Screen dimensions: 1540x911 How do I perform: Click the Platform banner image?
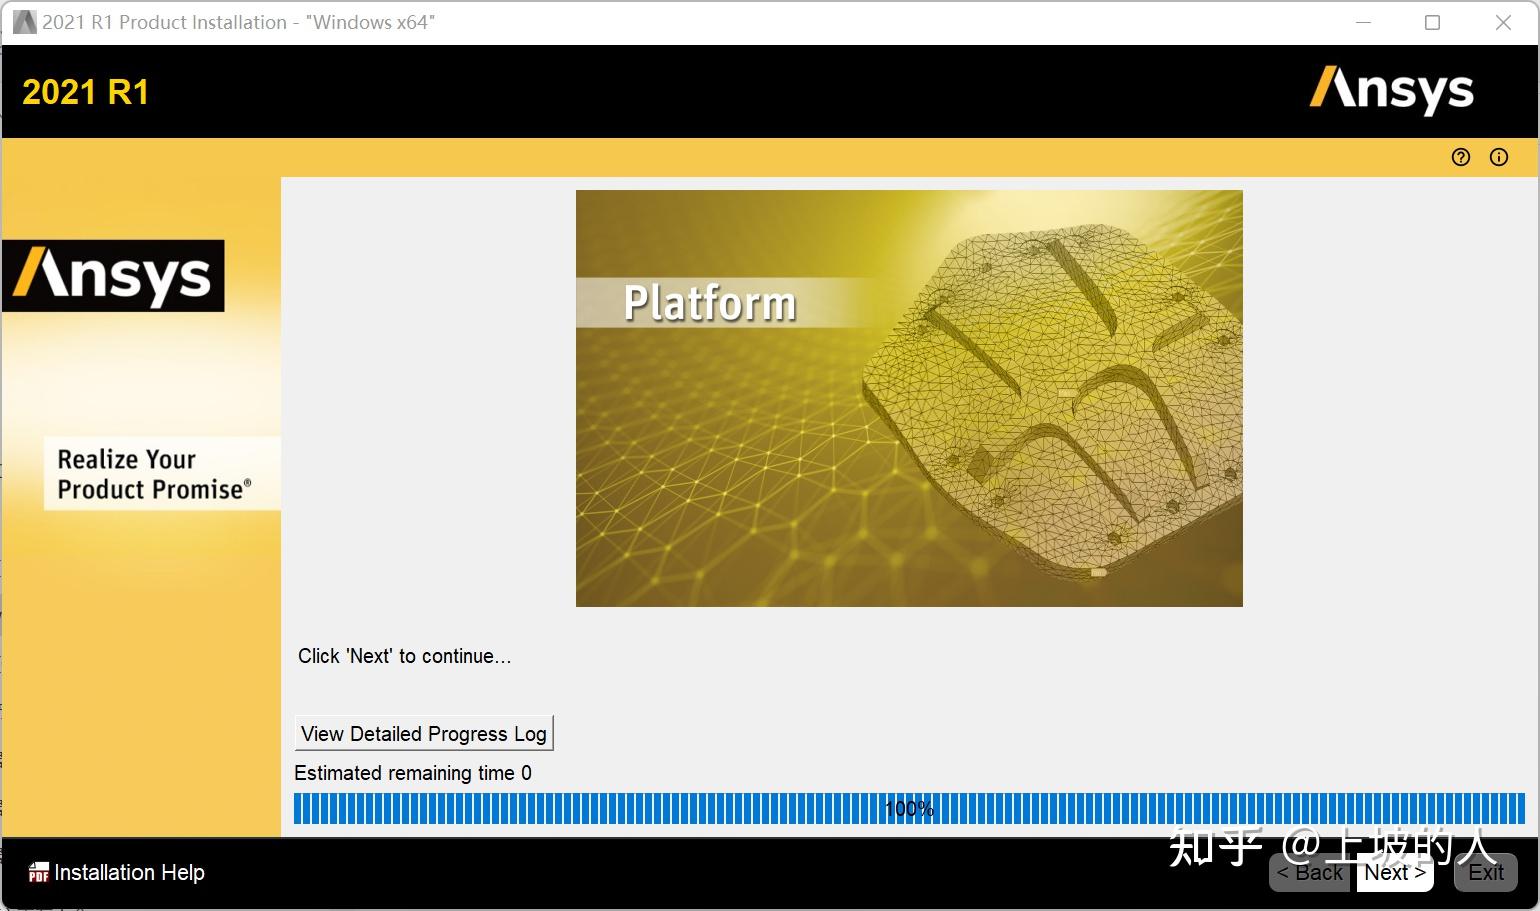[x=908, y=399]
